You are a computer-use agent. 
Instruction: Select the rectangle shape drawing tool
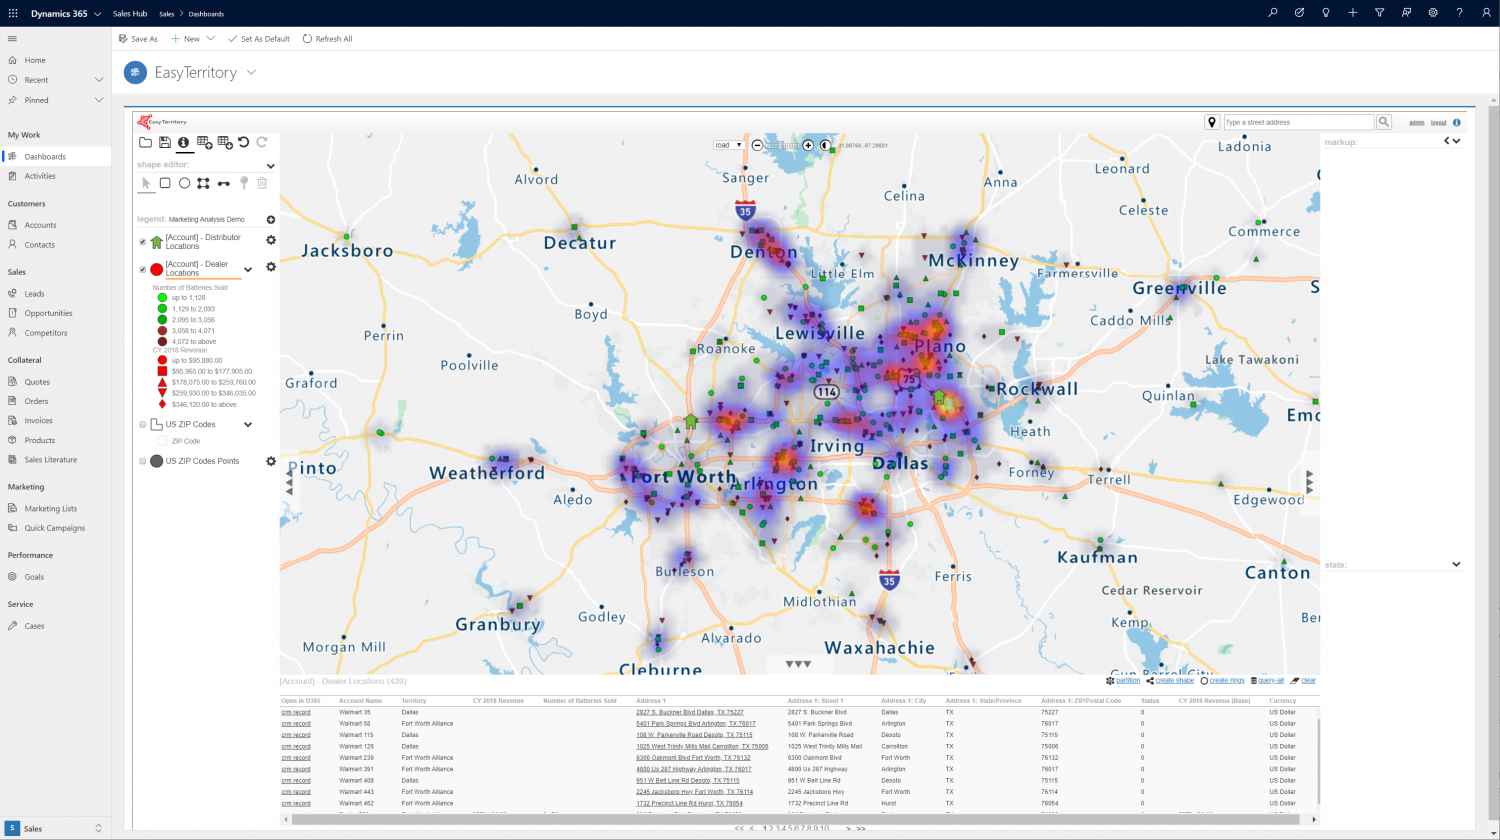(164, 183)
